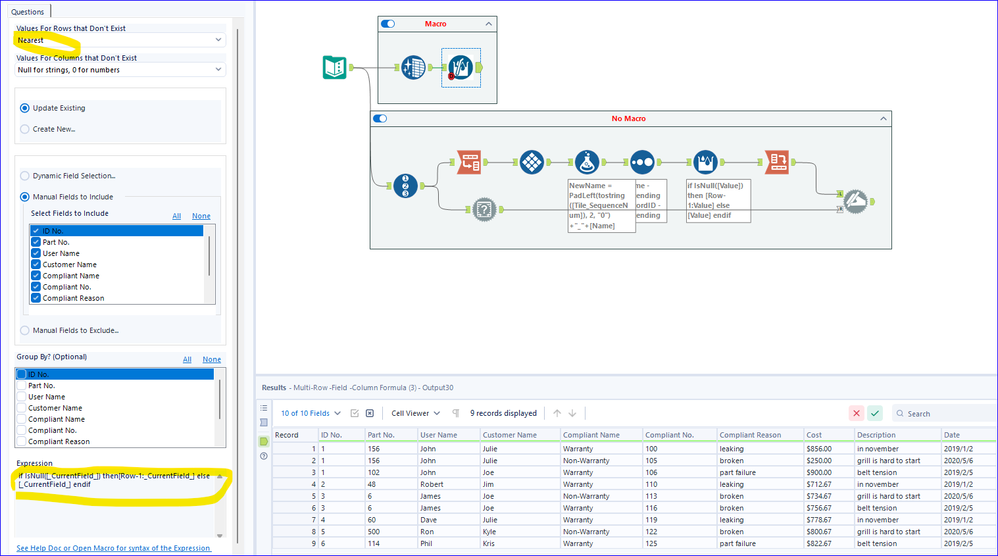Click the Field Info question-mark tool
The image size is (998, 556).
click(x=484, y=209)
